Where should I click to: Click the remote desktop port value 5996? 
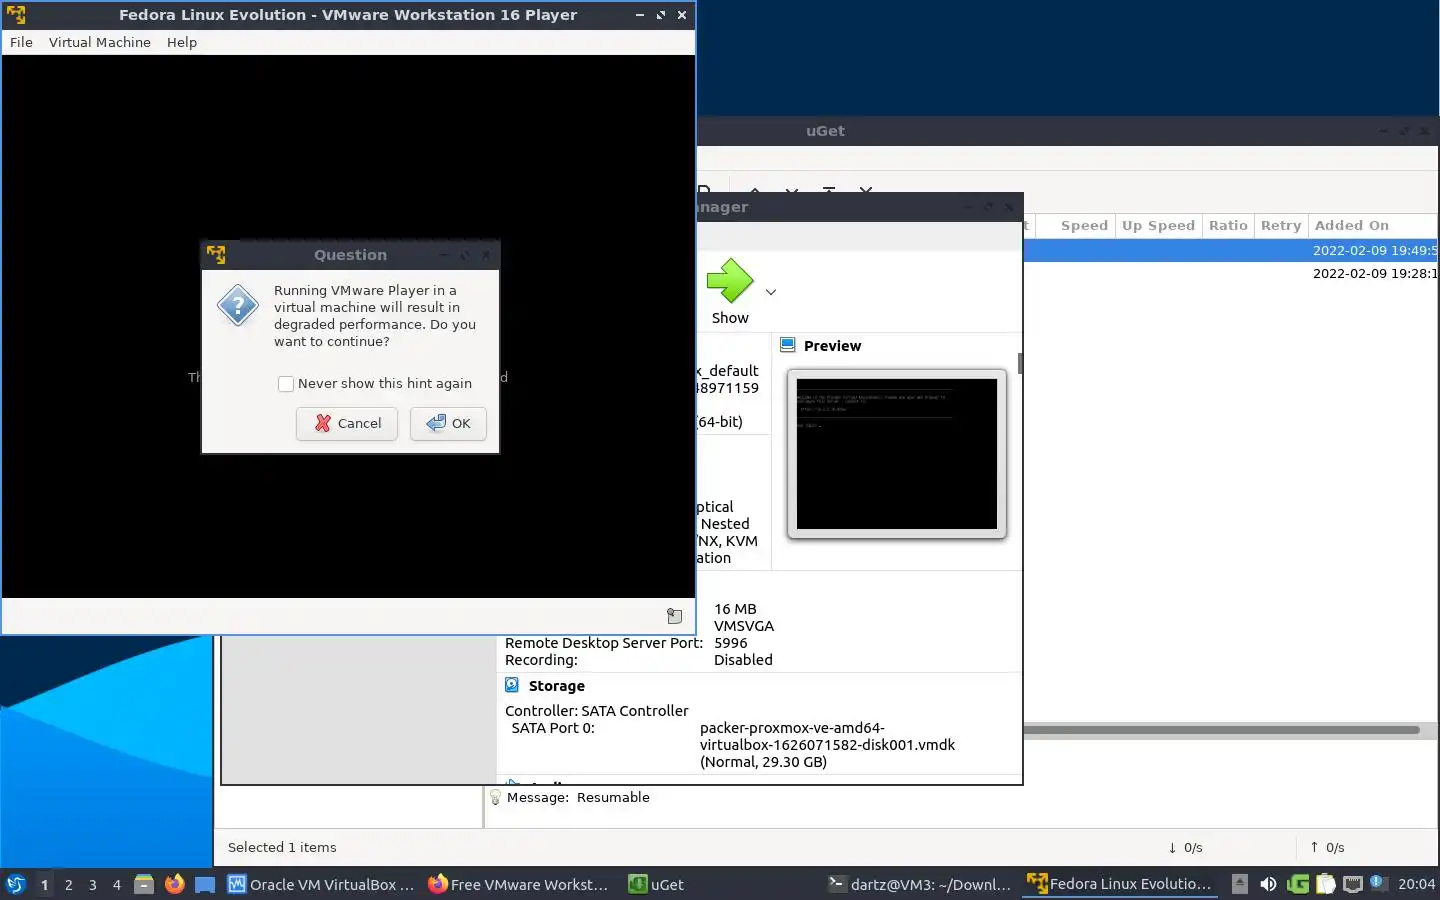tap(730, 643)
